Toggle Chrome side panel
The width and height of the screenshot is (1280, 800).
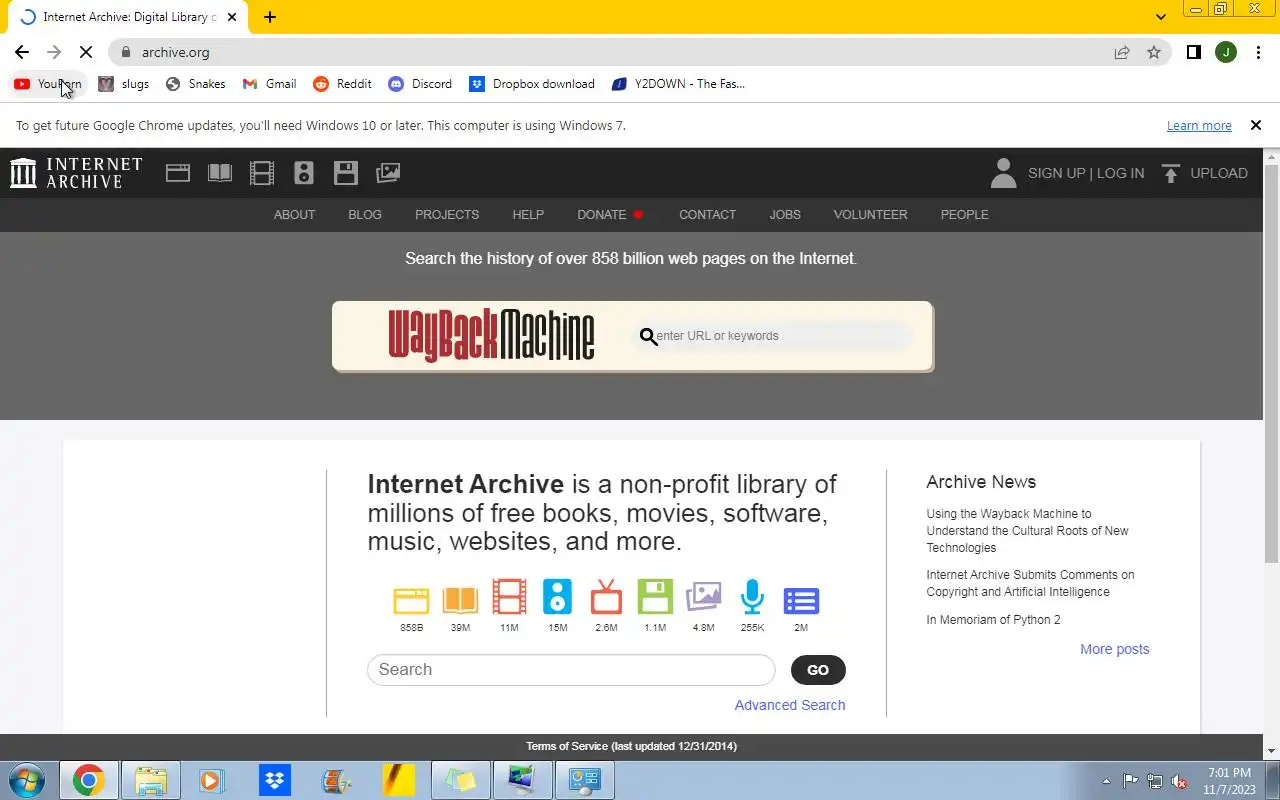(1193, 52)
